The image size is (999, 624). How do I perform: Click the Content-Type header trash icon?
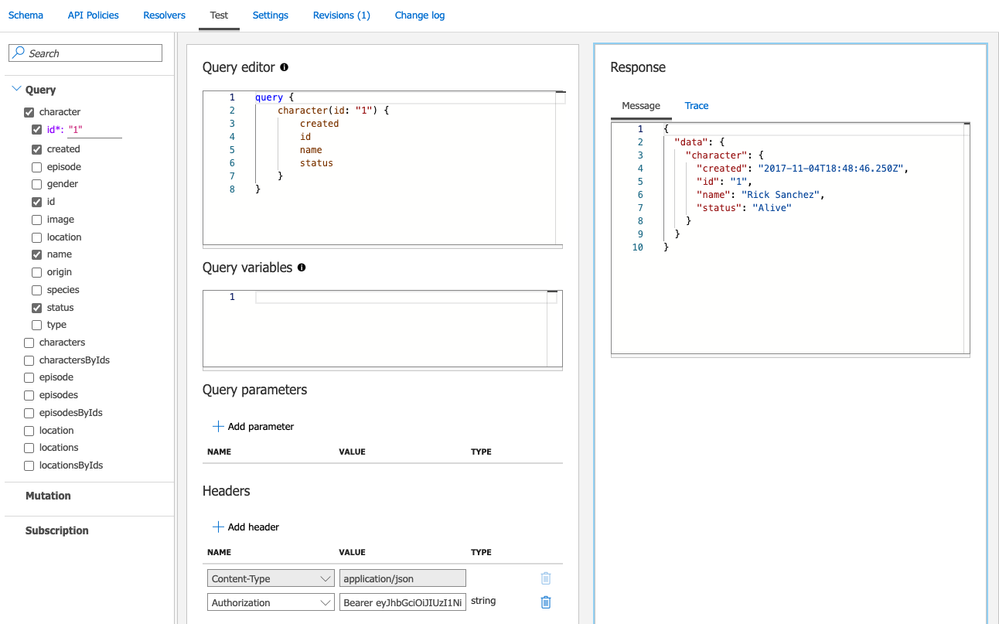coord(545,579)
